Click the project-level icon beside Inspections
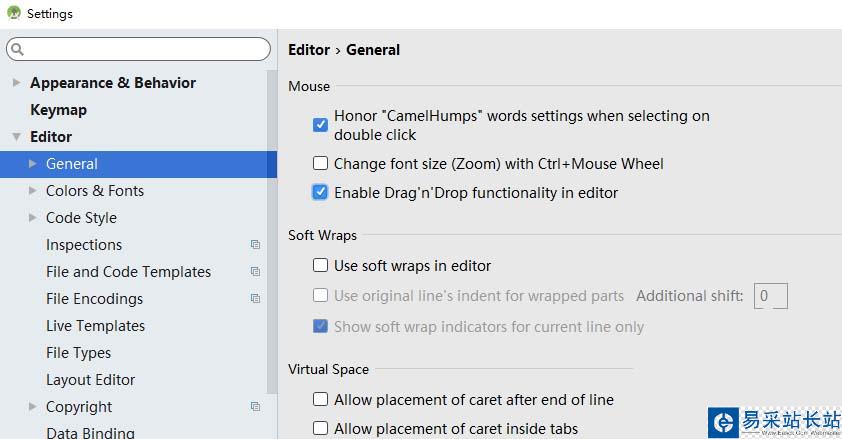The height and width of the screenshot is (439, 842). [x=255, y=245]
